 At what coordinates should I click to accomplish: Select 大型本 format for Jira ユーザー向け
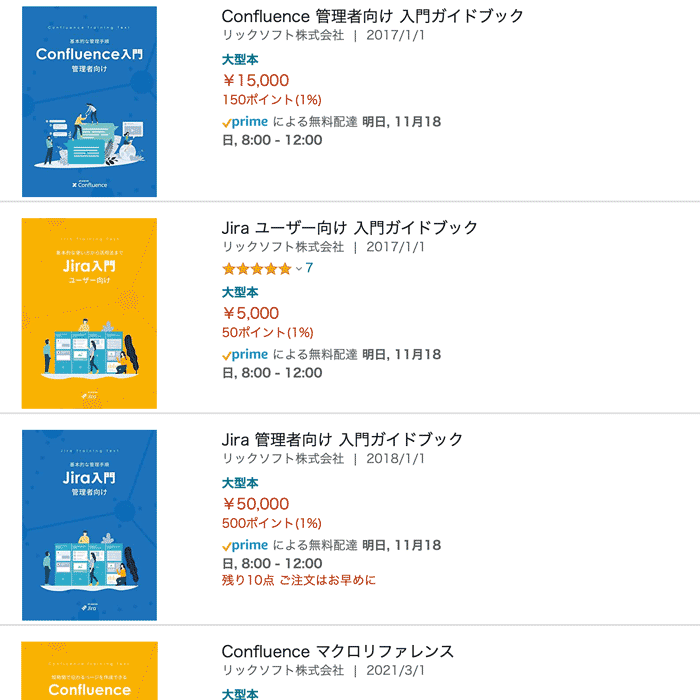point(240,292)
